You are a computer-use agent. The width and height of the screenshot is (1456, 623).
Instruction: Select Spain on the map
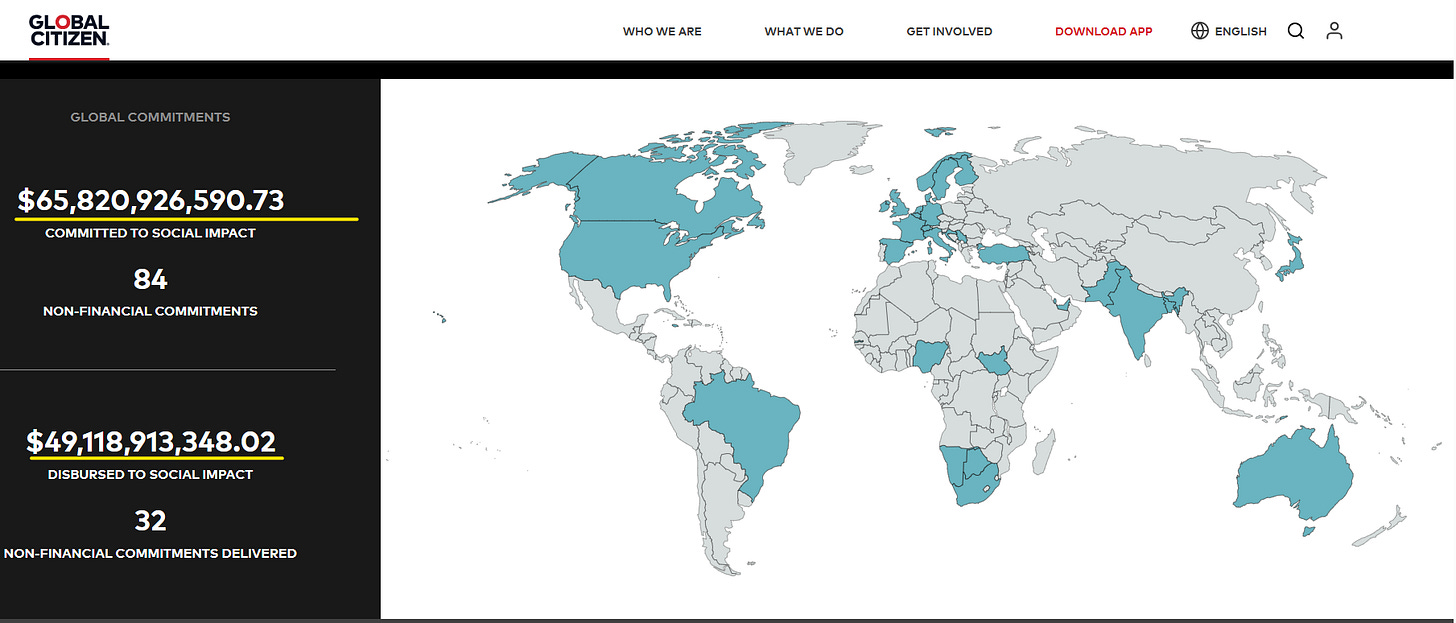point(895,251)
